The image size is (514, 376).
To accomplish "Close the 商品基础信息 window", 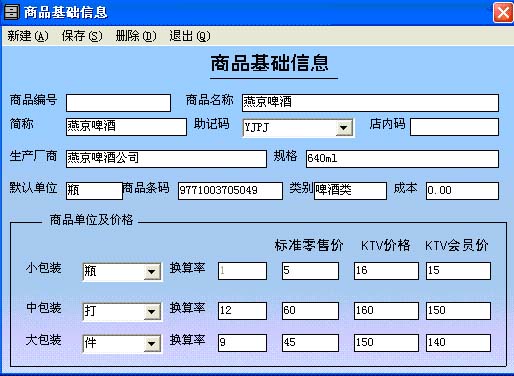I will [503, 13].
